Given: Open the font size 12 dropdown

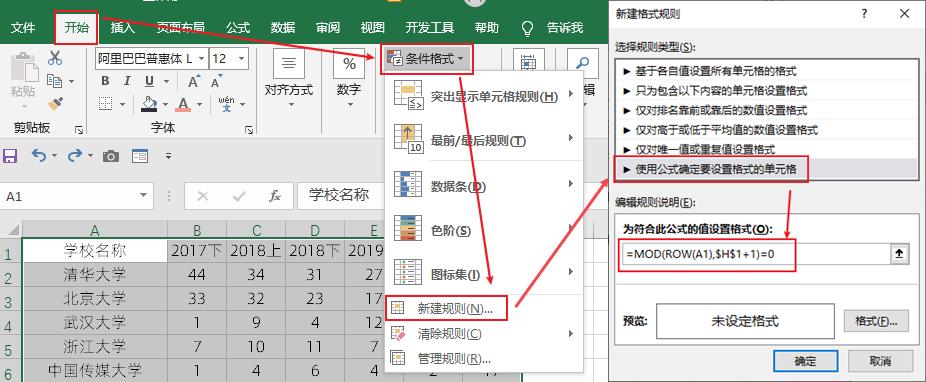Looking at the screenshot, I should coord(242,59).
